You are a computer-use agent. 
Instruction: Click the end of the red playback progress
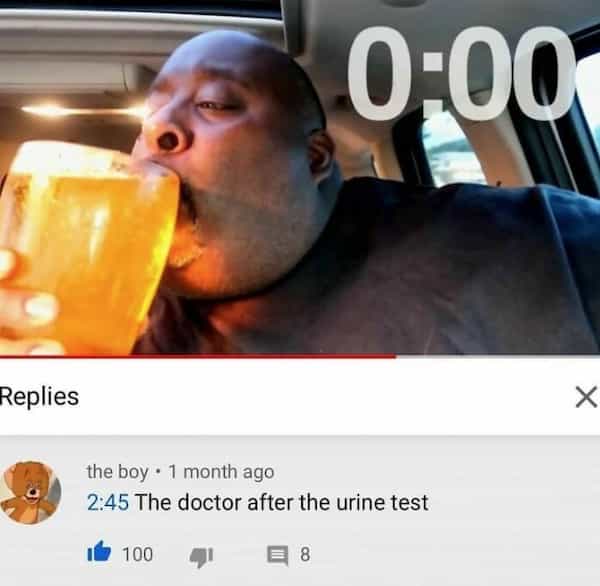pyautogui.click(x=395, y=356)
